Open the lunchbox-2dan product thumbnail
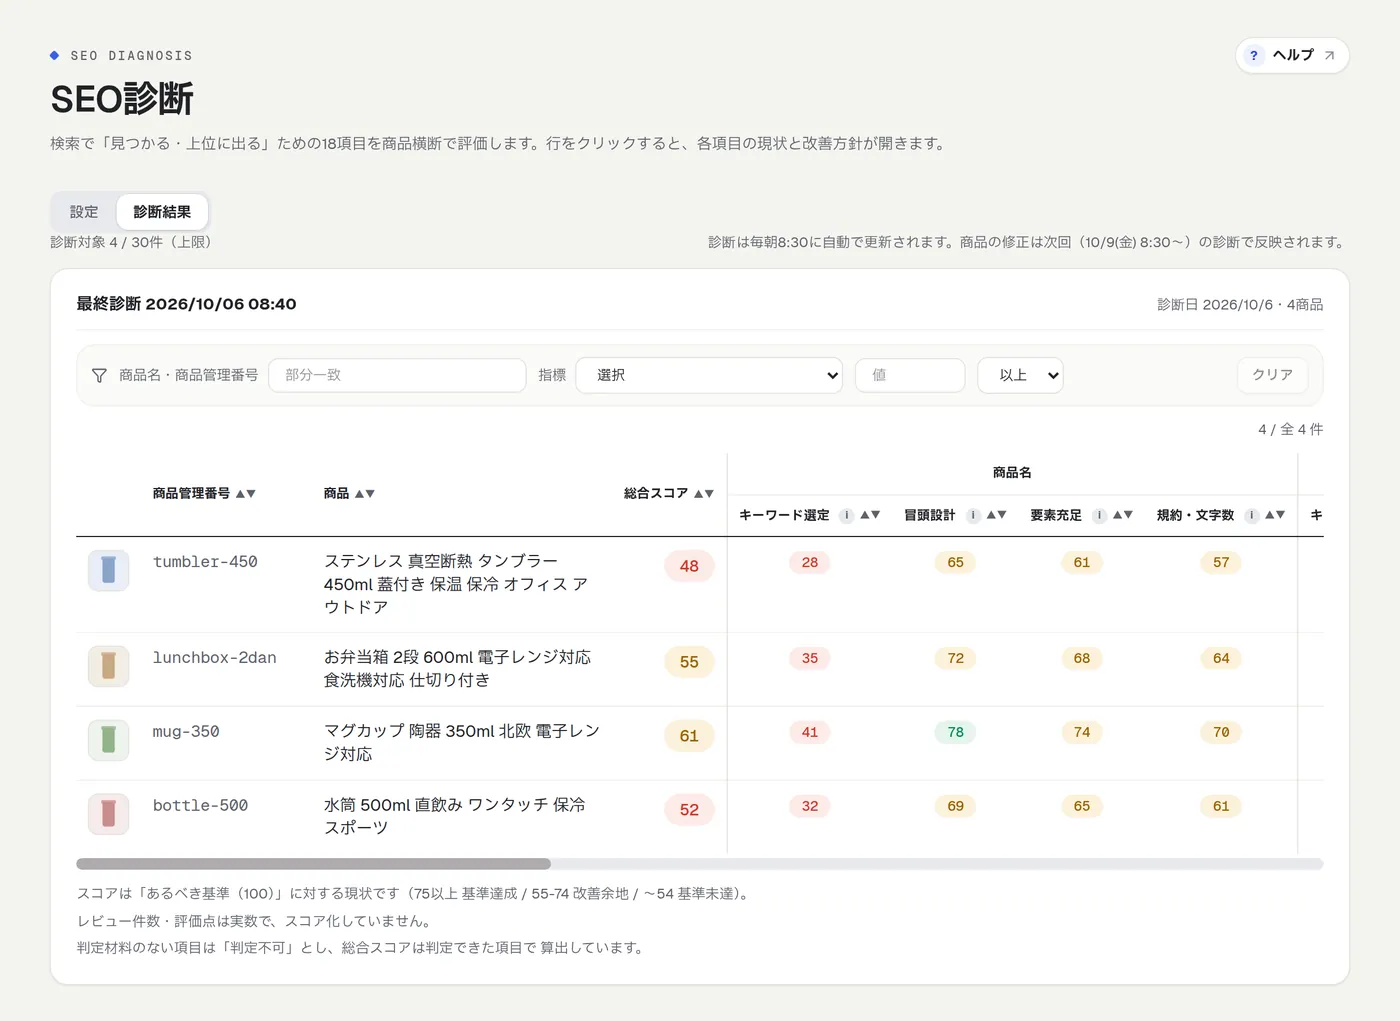Viewport: 1400px width, 1021px height. point(108,666)
